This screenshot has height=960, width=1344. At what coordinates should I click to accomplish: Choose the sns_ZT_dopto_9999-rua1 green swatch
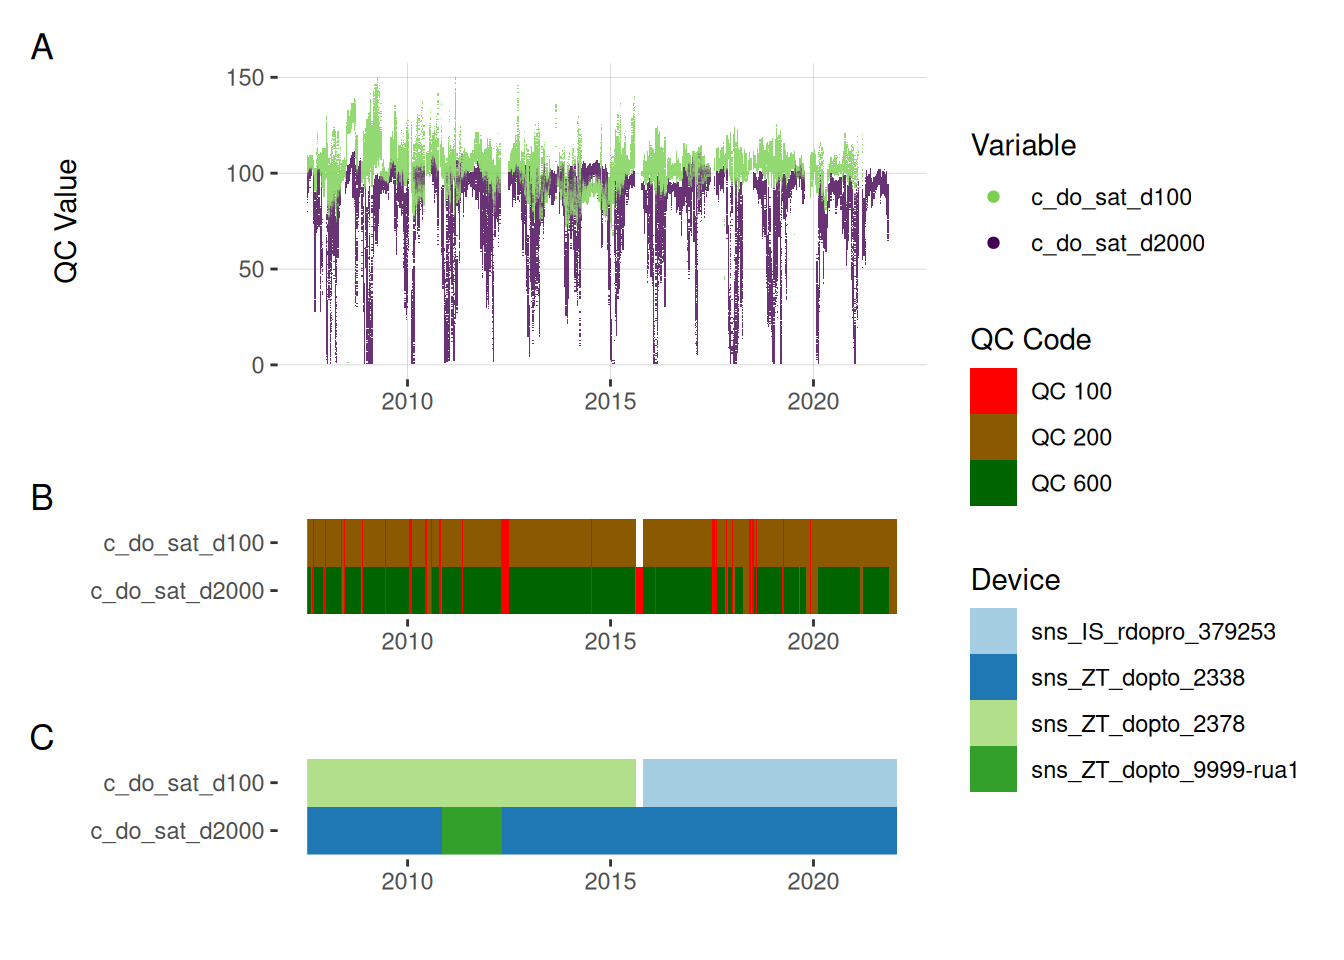[x=993, y=769]
